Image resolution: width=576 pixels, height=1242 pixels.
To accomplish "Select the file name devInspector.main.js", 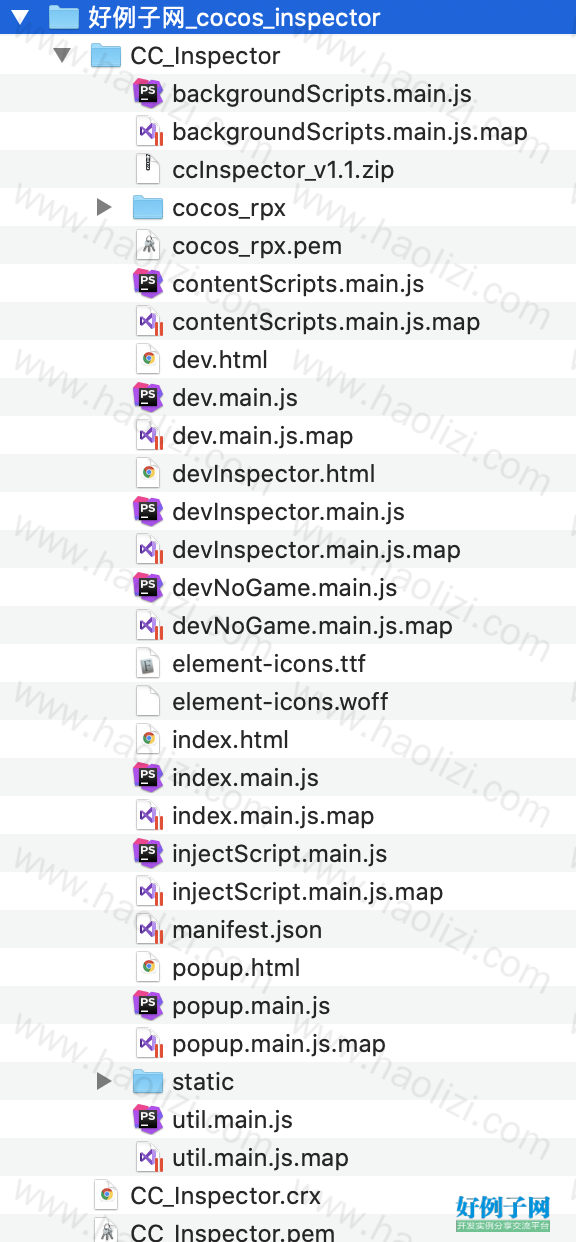I will (x=288, y=512).
